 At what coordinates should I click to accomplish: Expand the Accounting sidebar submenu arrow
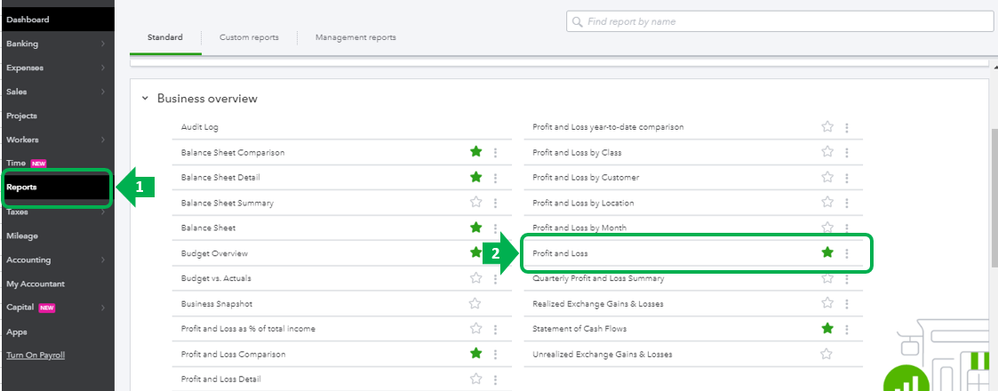[x=103, y=260]
